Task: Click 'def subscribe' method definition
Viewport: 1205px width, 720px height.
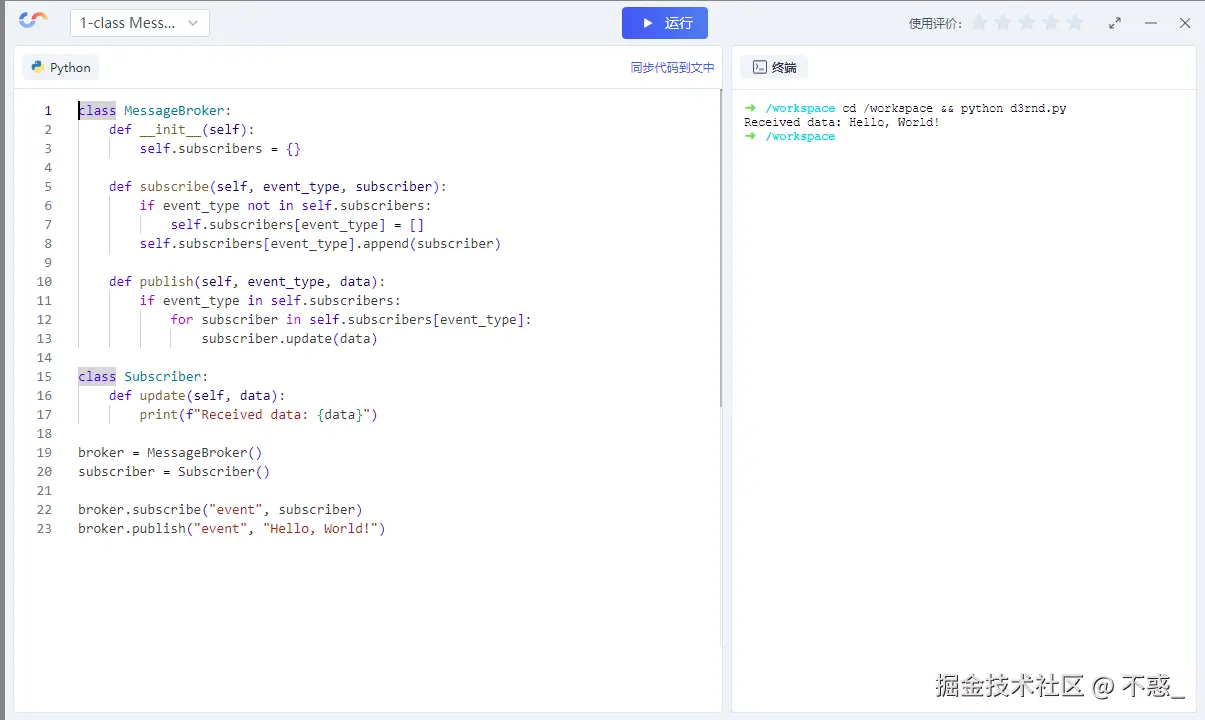Action: tap(278, 187)
